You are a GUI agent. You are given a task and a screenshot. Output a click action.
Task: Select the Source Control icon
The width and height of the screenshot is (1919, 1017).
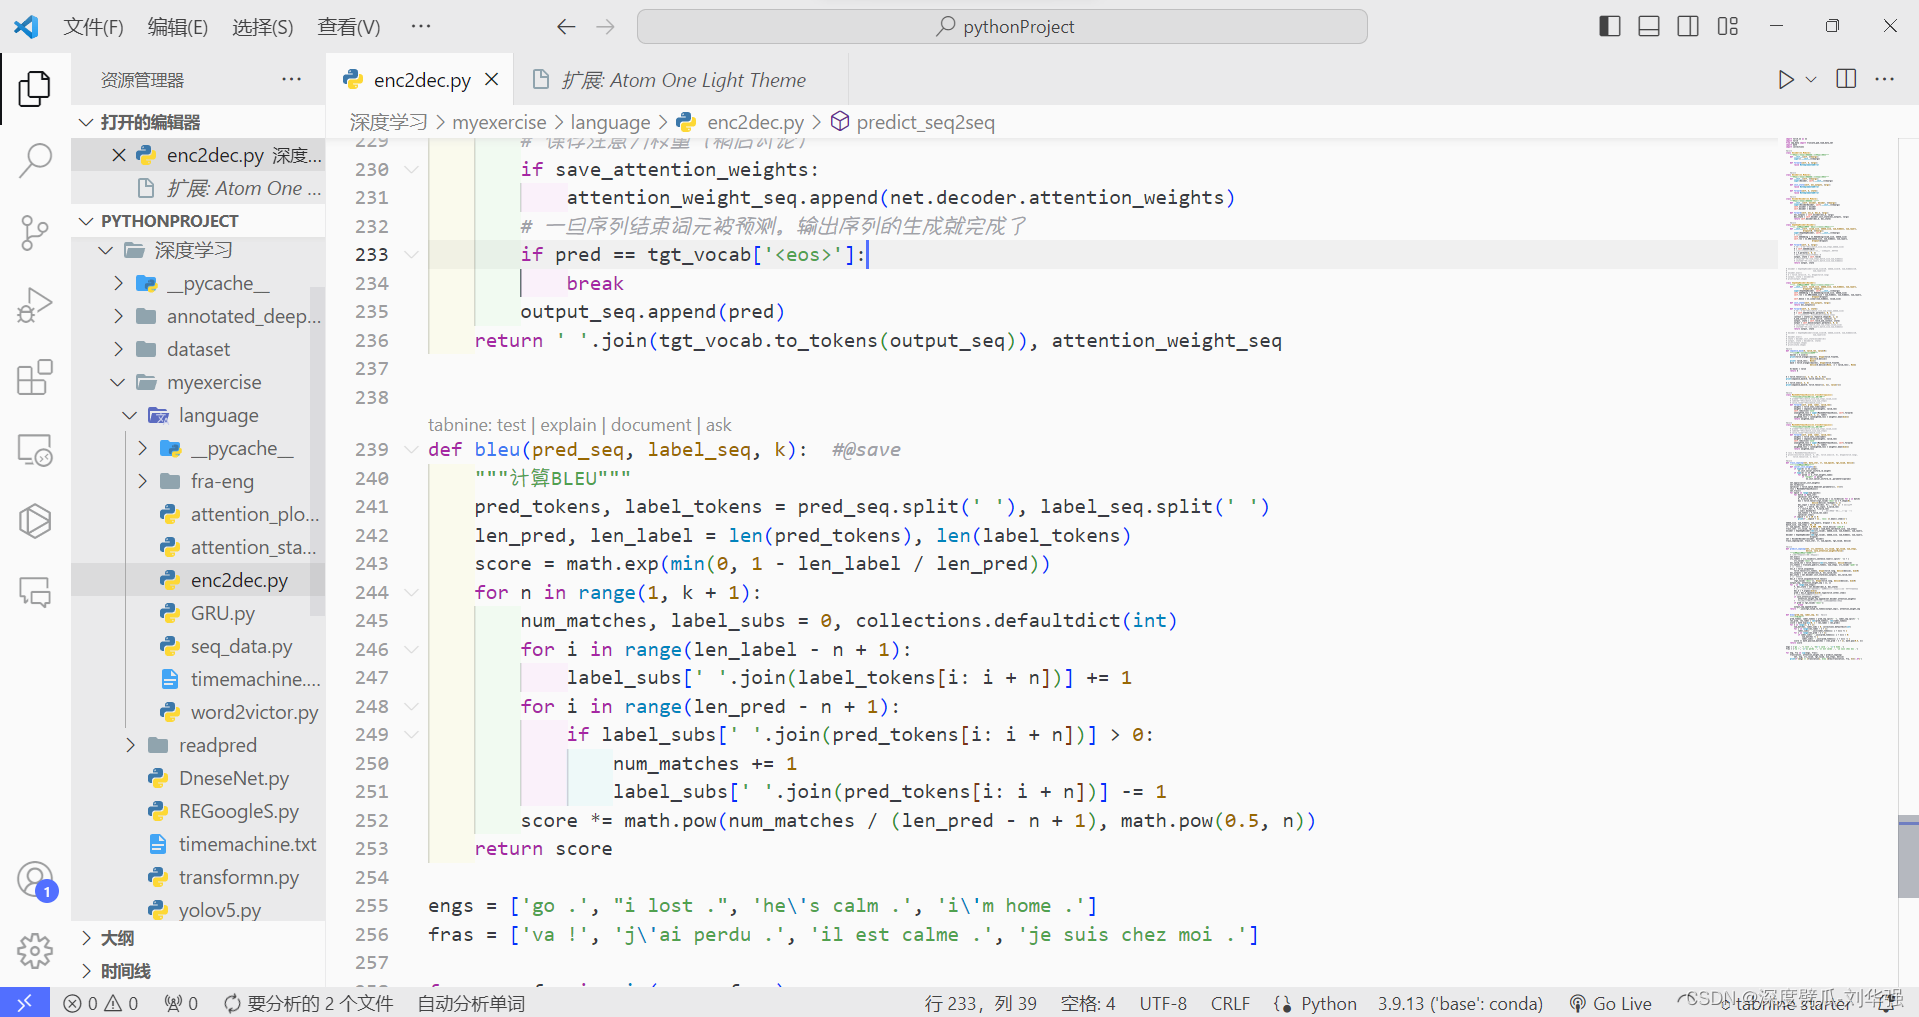coord(35,232)
